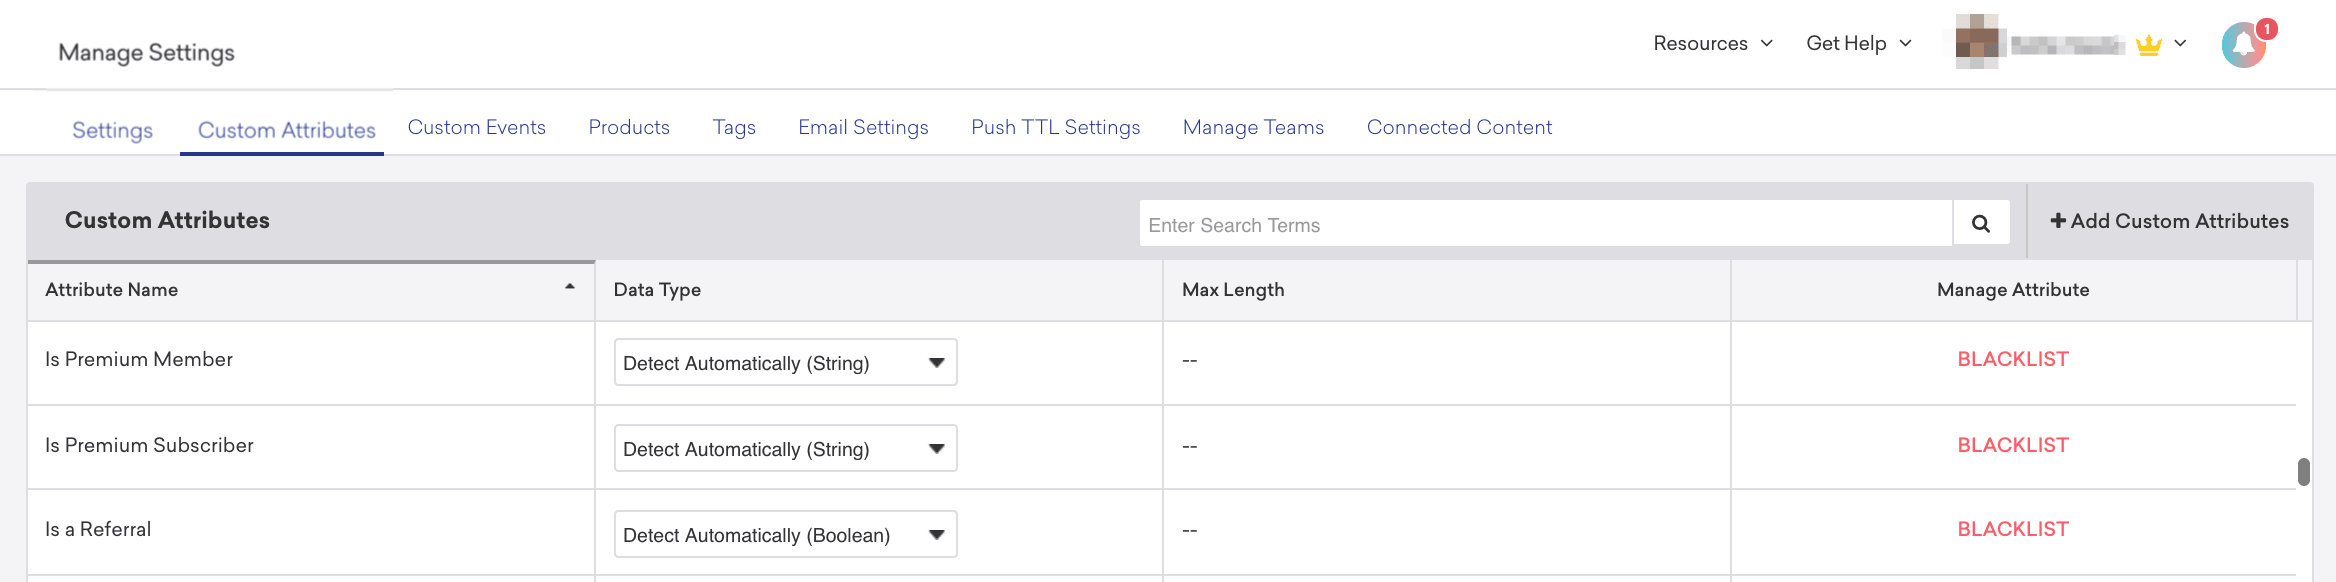Image resolution: width=2336 pixels, height=582 pixels.
Task: Open the Email Settings tab
Action: [x=863, y=127]
